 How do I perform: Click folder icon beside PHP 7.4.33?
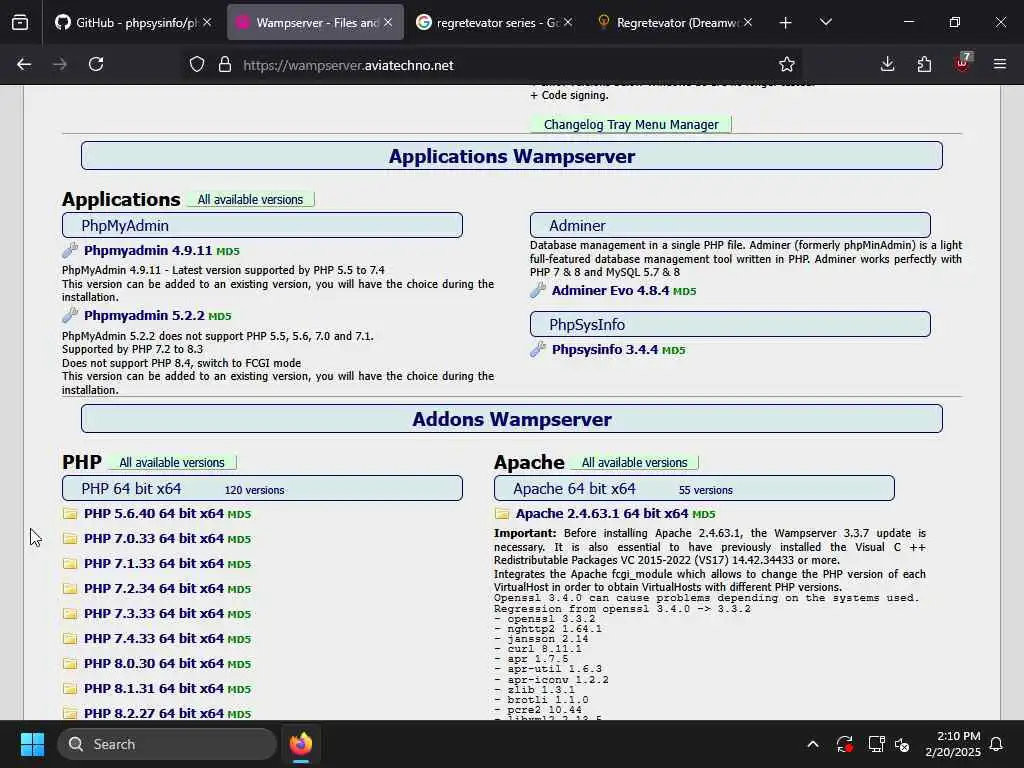(x=70, y=639)
